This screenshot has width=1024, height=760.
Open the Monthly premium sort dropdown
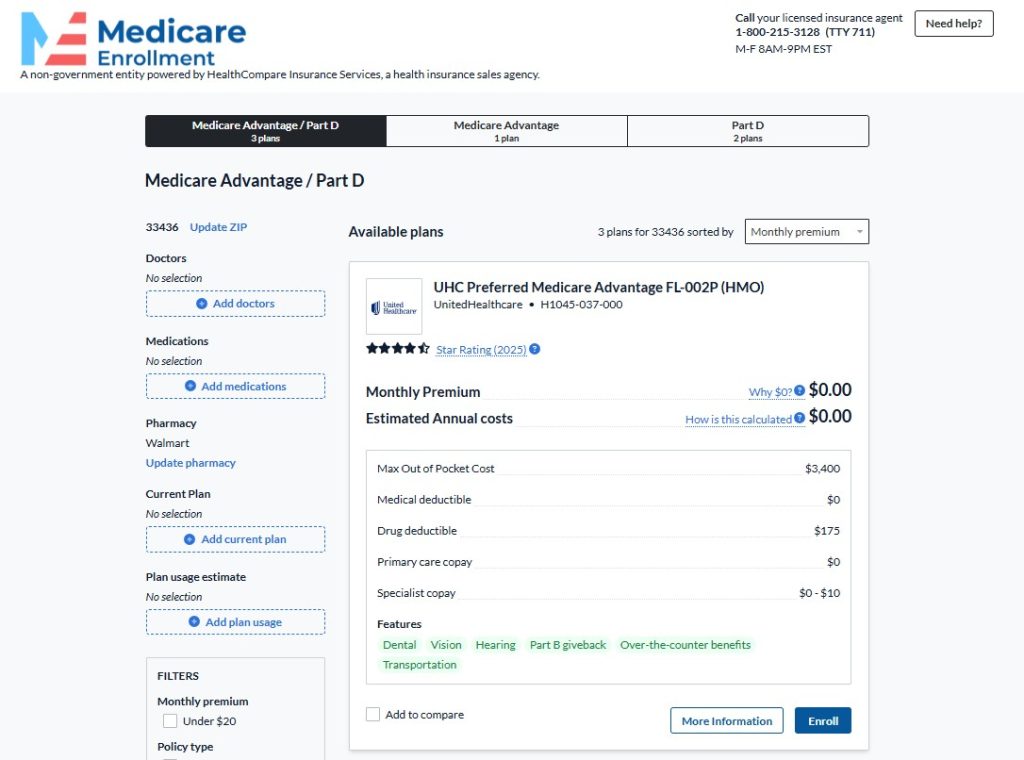[x=808, y=232]
